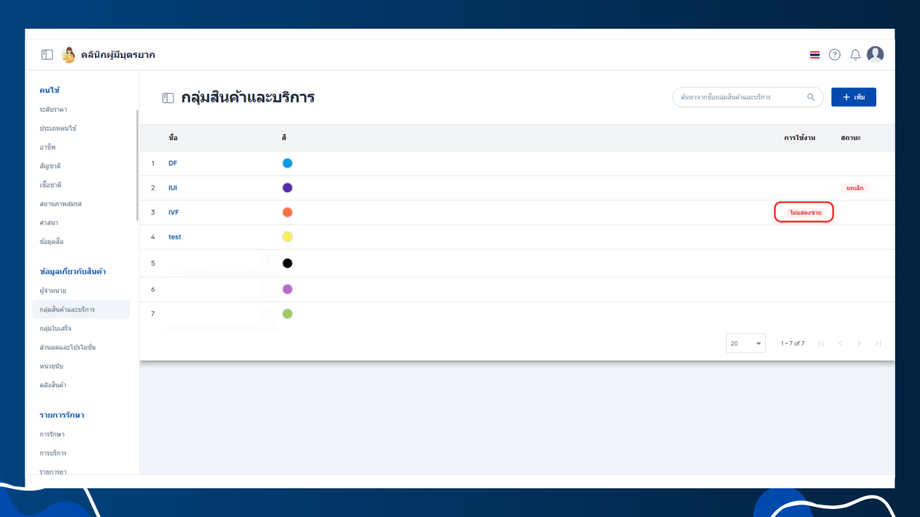Open สัญชาติ in the sidebar
Image resolution: width=920 pixels, height=517 pixels.
(50, 166)
